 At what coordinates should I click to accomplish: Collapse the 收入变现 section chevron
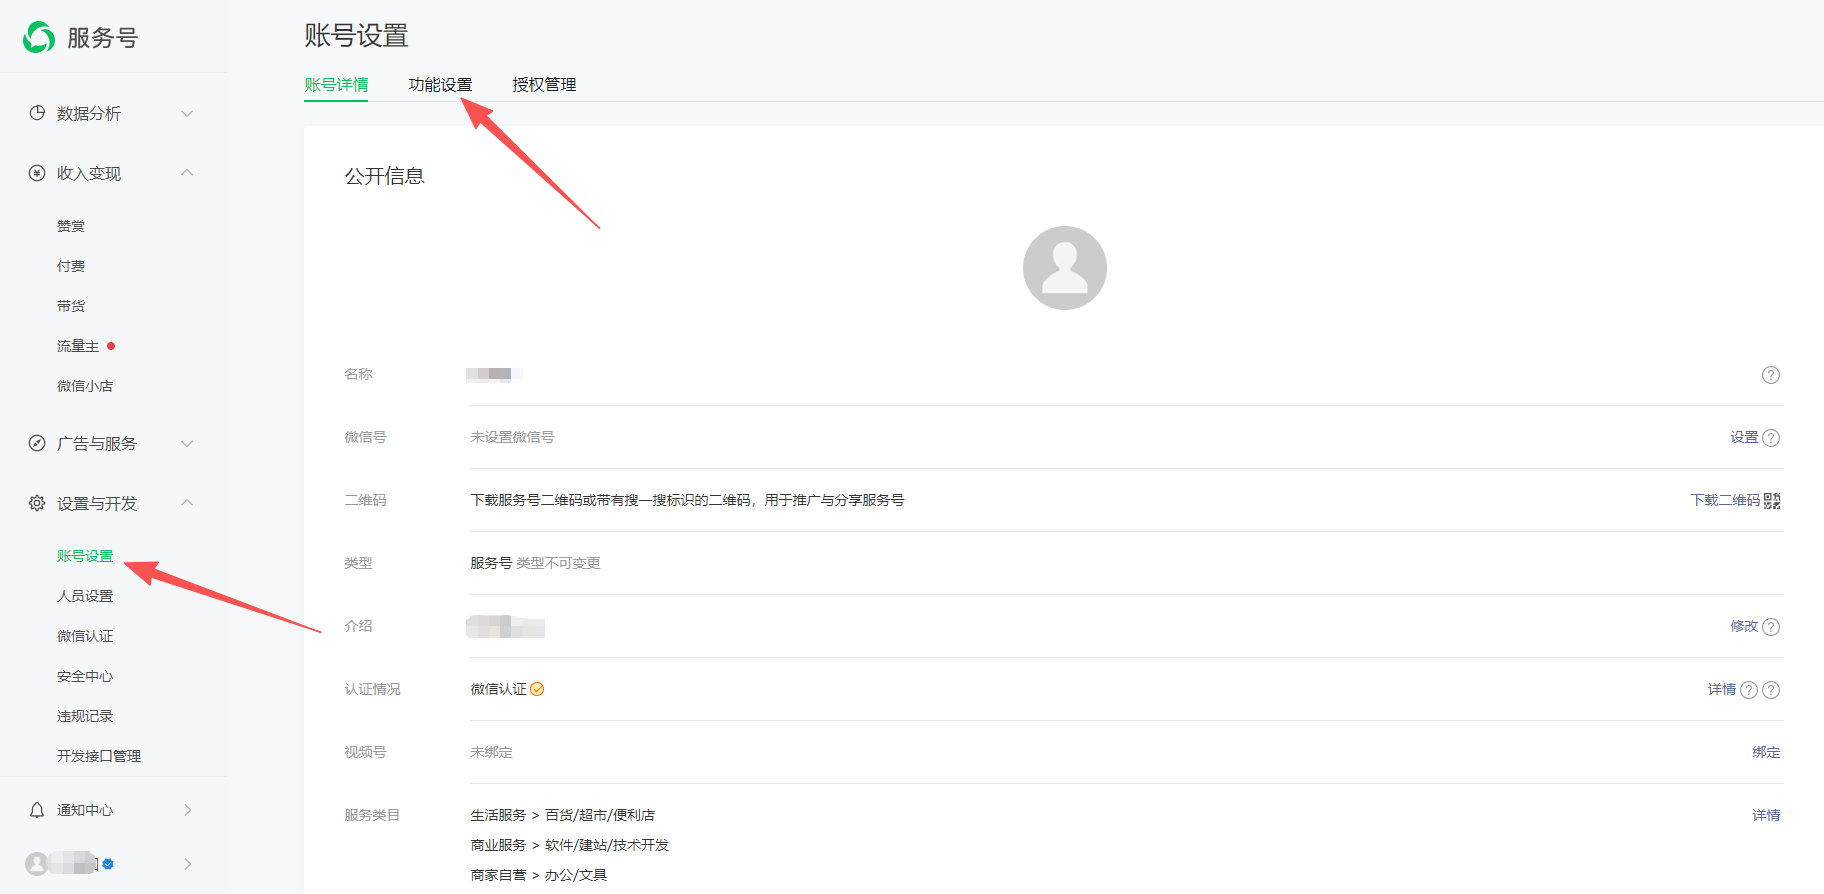(186, 173)
